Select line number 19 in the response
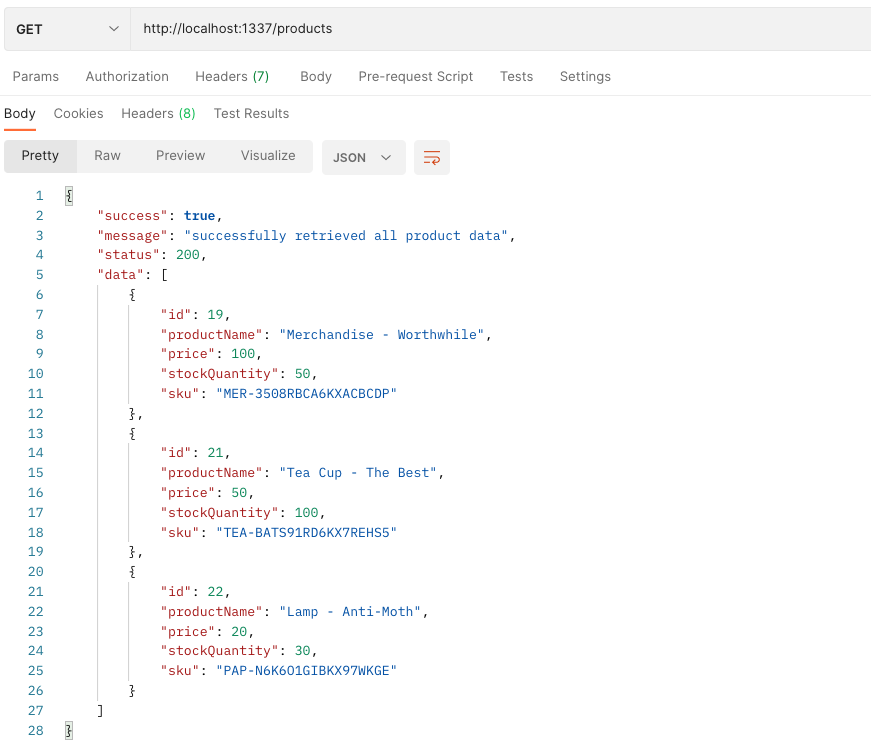Screen dimensions: 871x745 point(35,552)
